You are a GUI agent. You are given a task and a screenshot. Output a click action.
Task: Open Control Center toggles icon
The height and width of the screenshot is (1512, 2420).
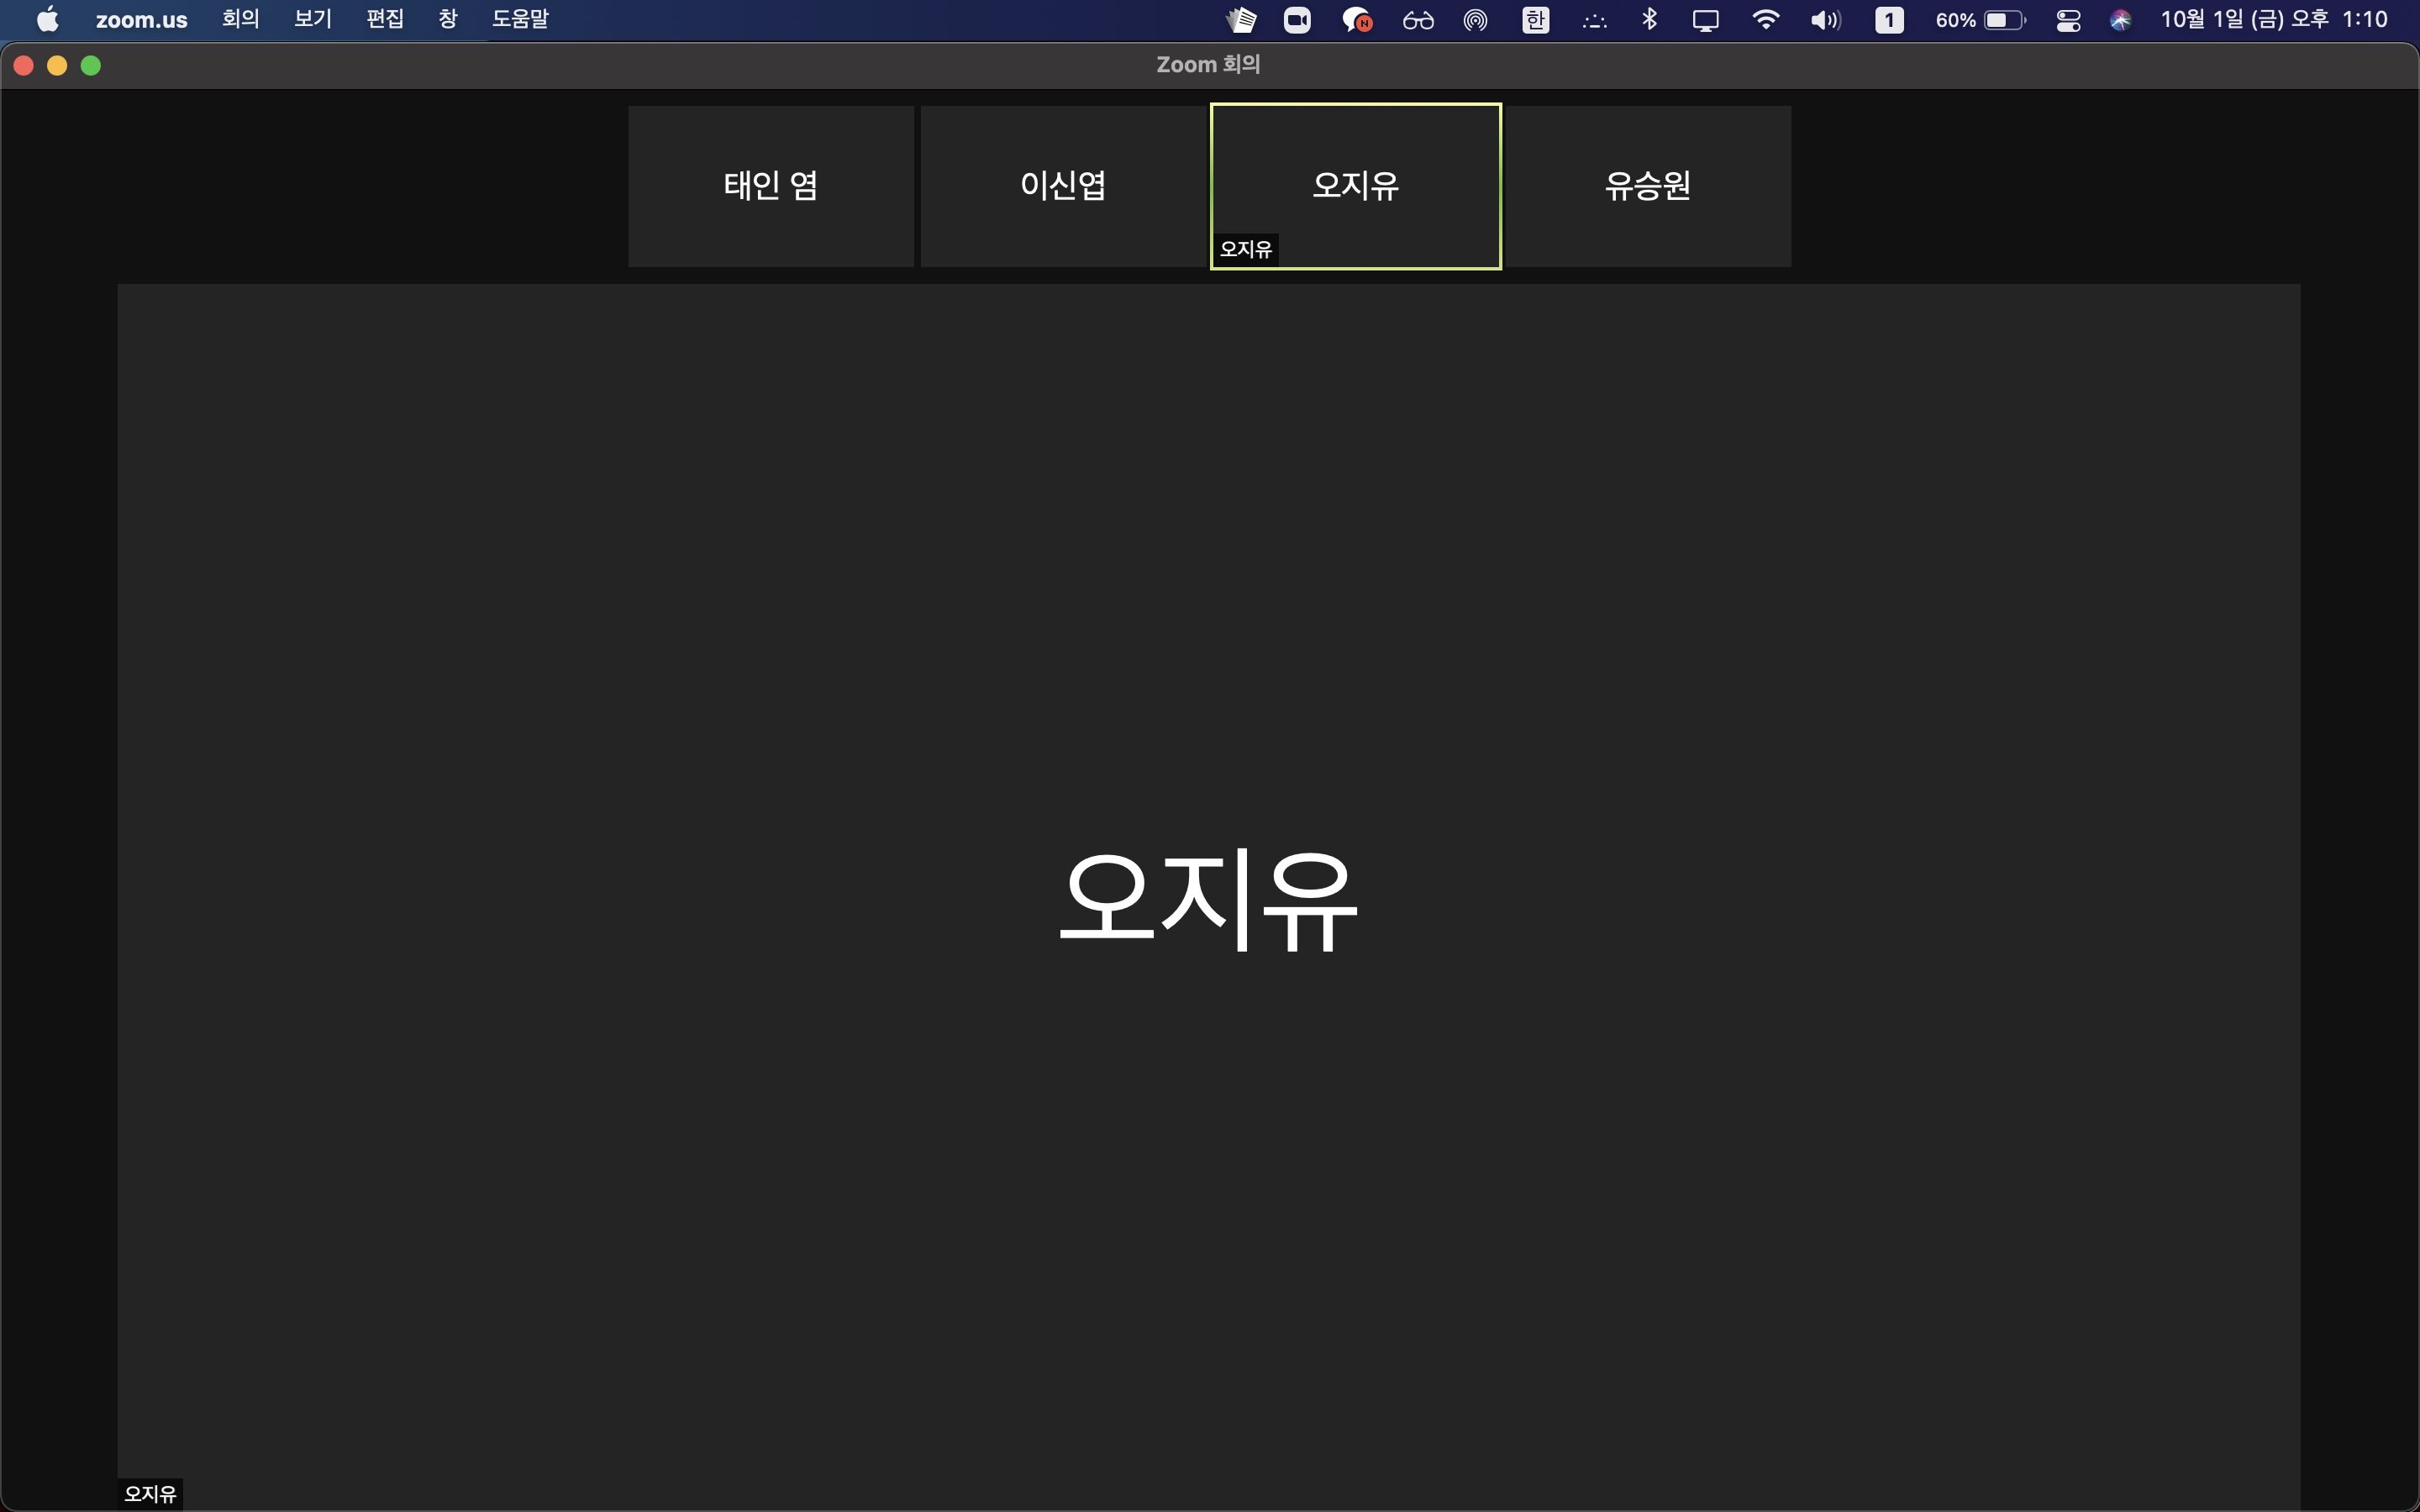tap(2068, 20)
